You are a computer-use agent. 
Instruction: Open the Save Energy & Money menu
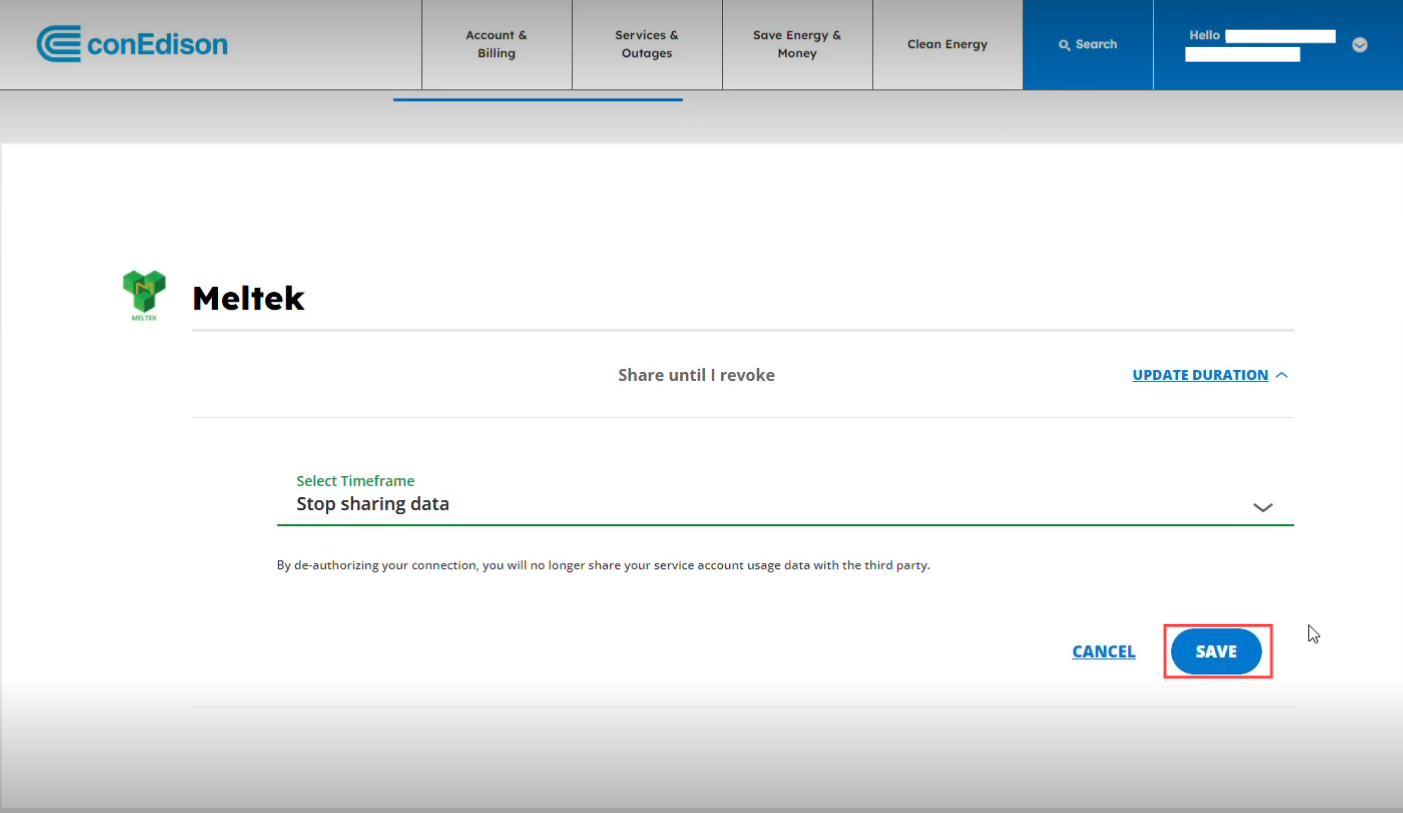[797, 44]
